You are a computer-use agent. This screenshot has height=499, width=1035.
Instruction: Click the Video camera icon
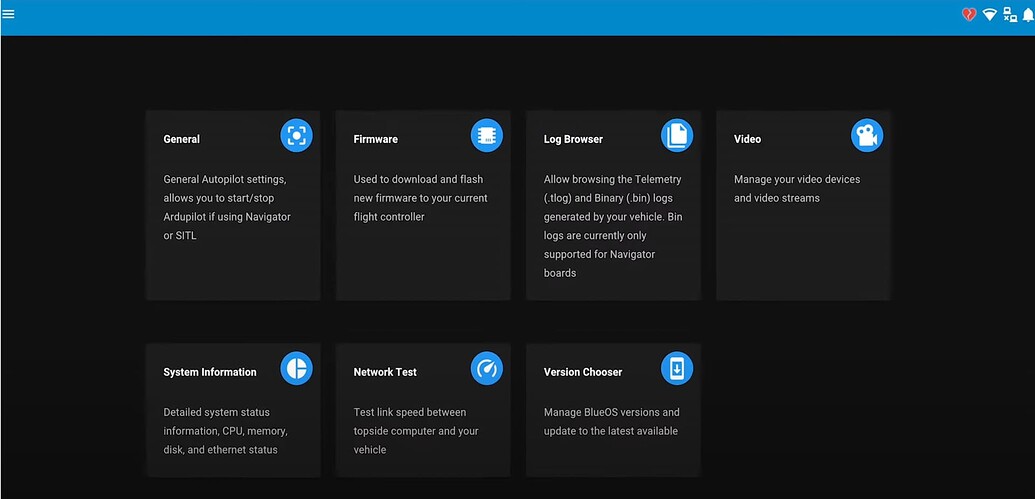(866, 136)
